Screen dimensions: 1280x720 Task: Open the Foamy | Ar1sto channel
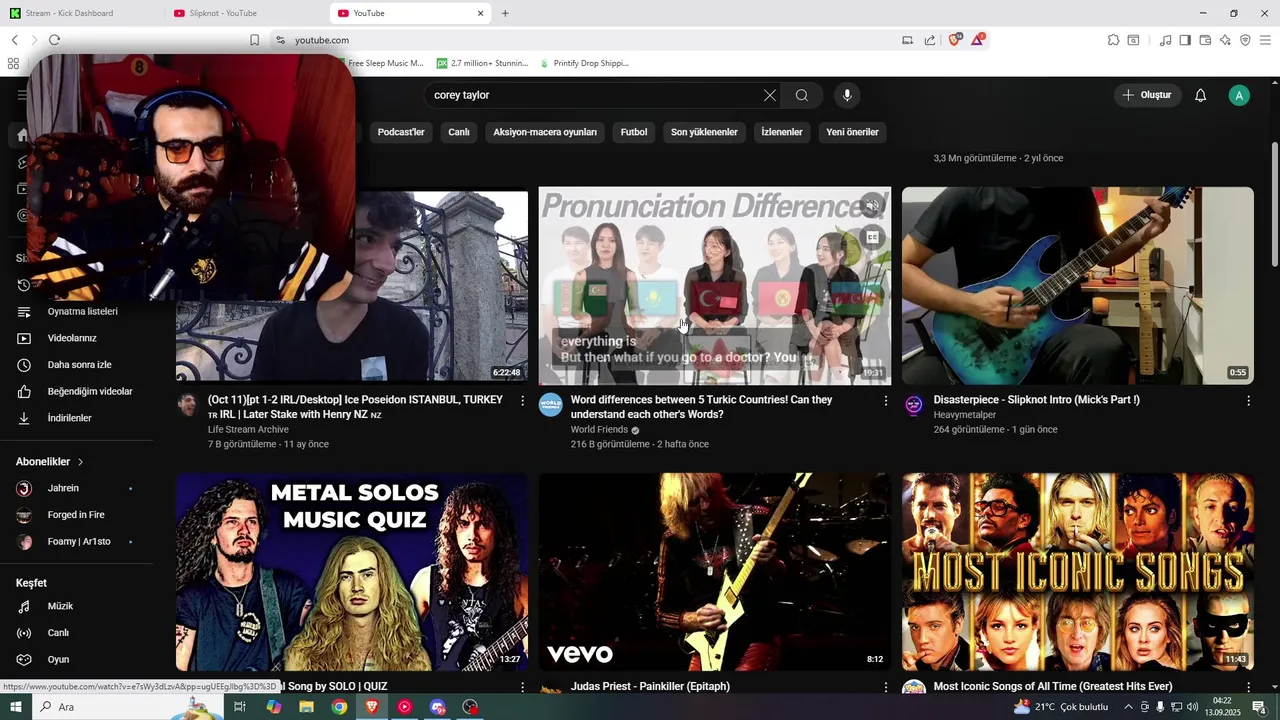tap(80, 542)
